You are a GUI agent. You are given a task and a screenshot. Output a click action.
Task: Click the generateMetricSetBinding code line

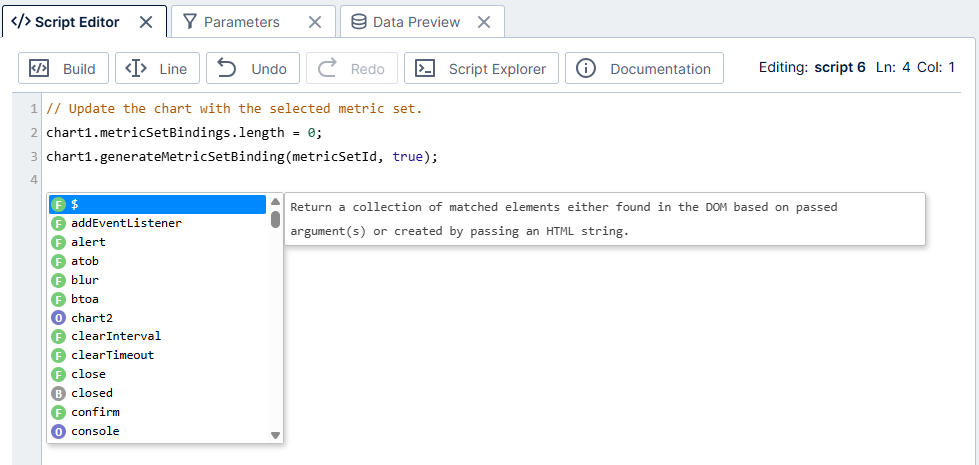click(x=242, y=157)
